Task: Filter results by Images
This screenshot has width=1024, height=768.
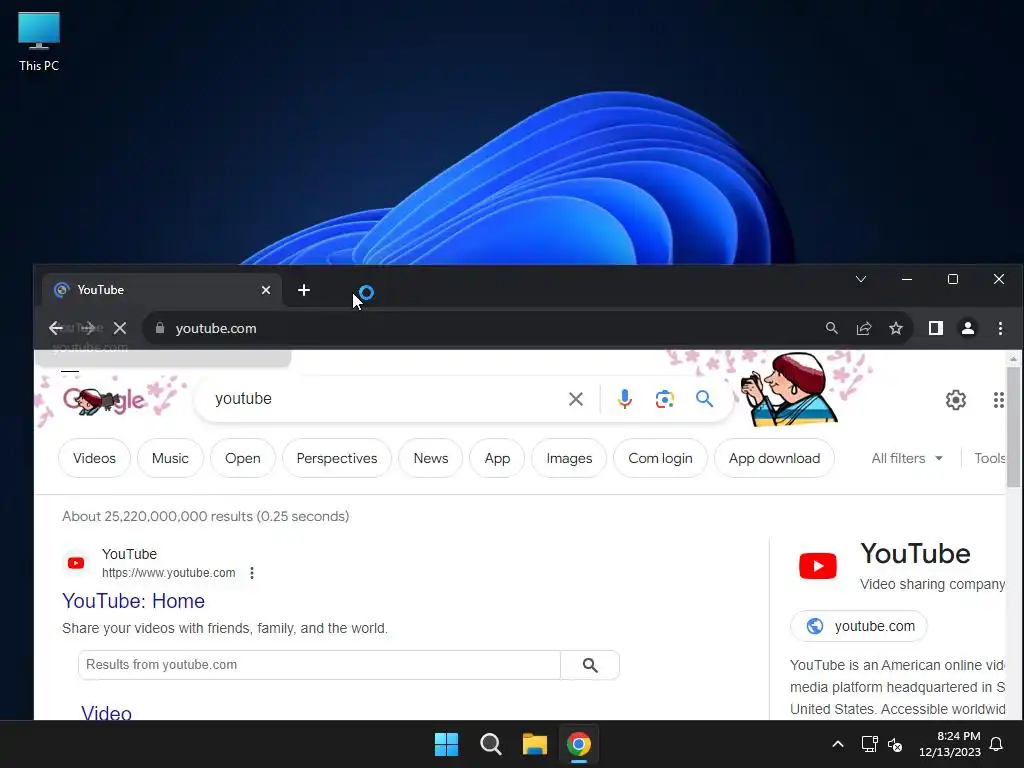Action: point(569,458)
